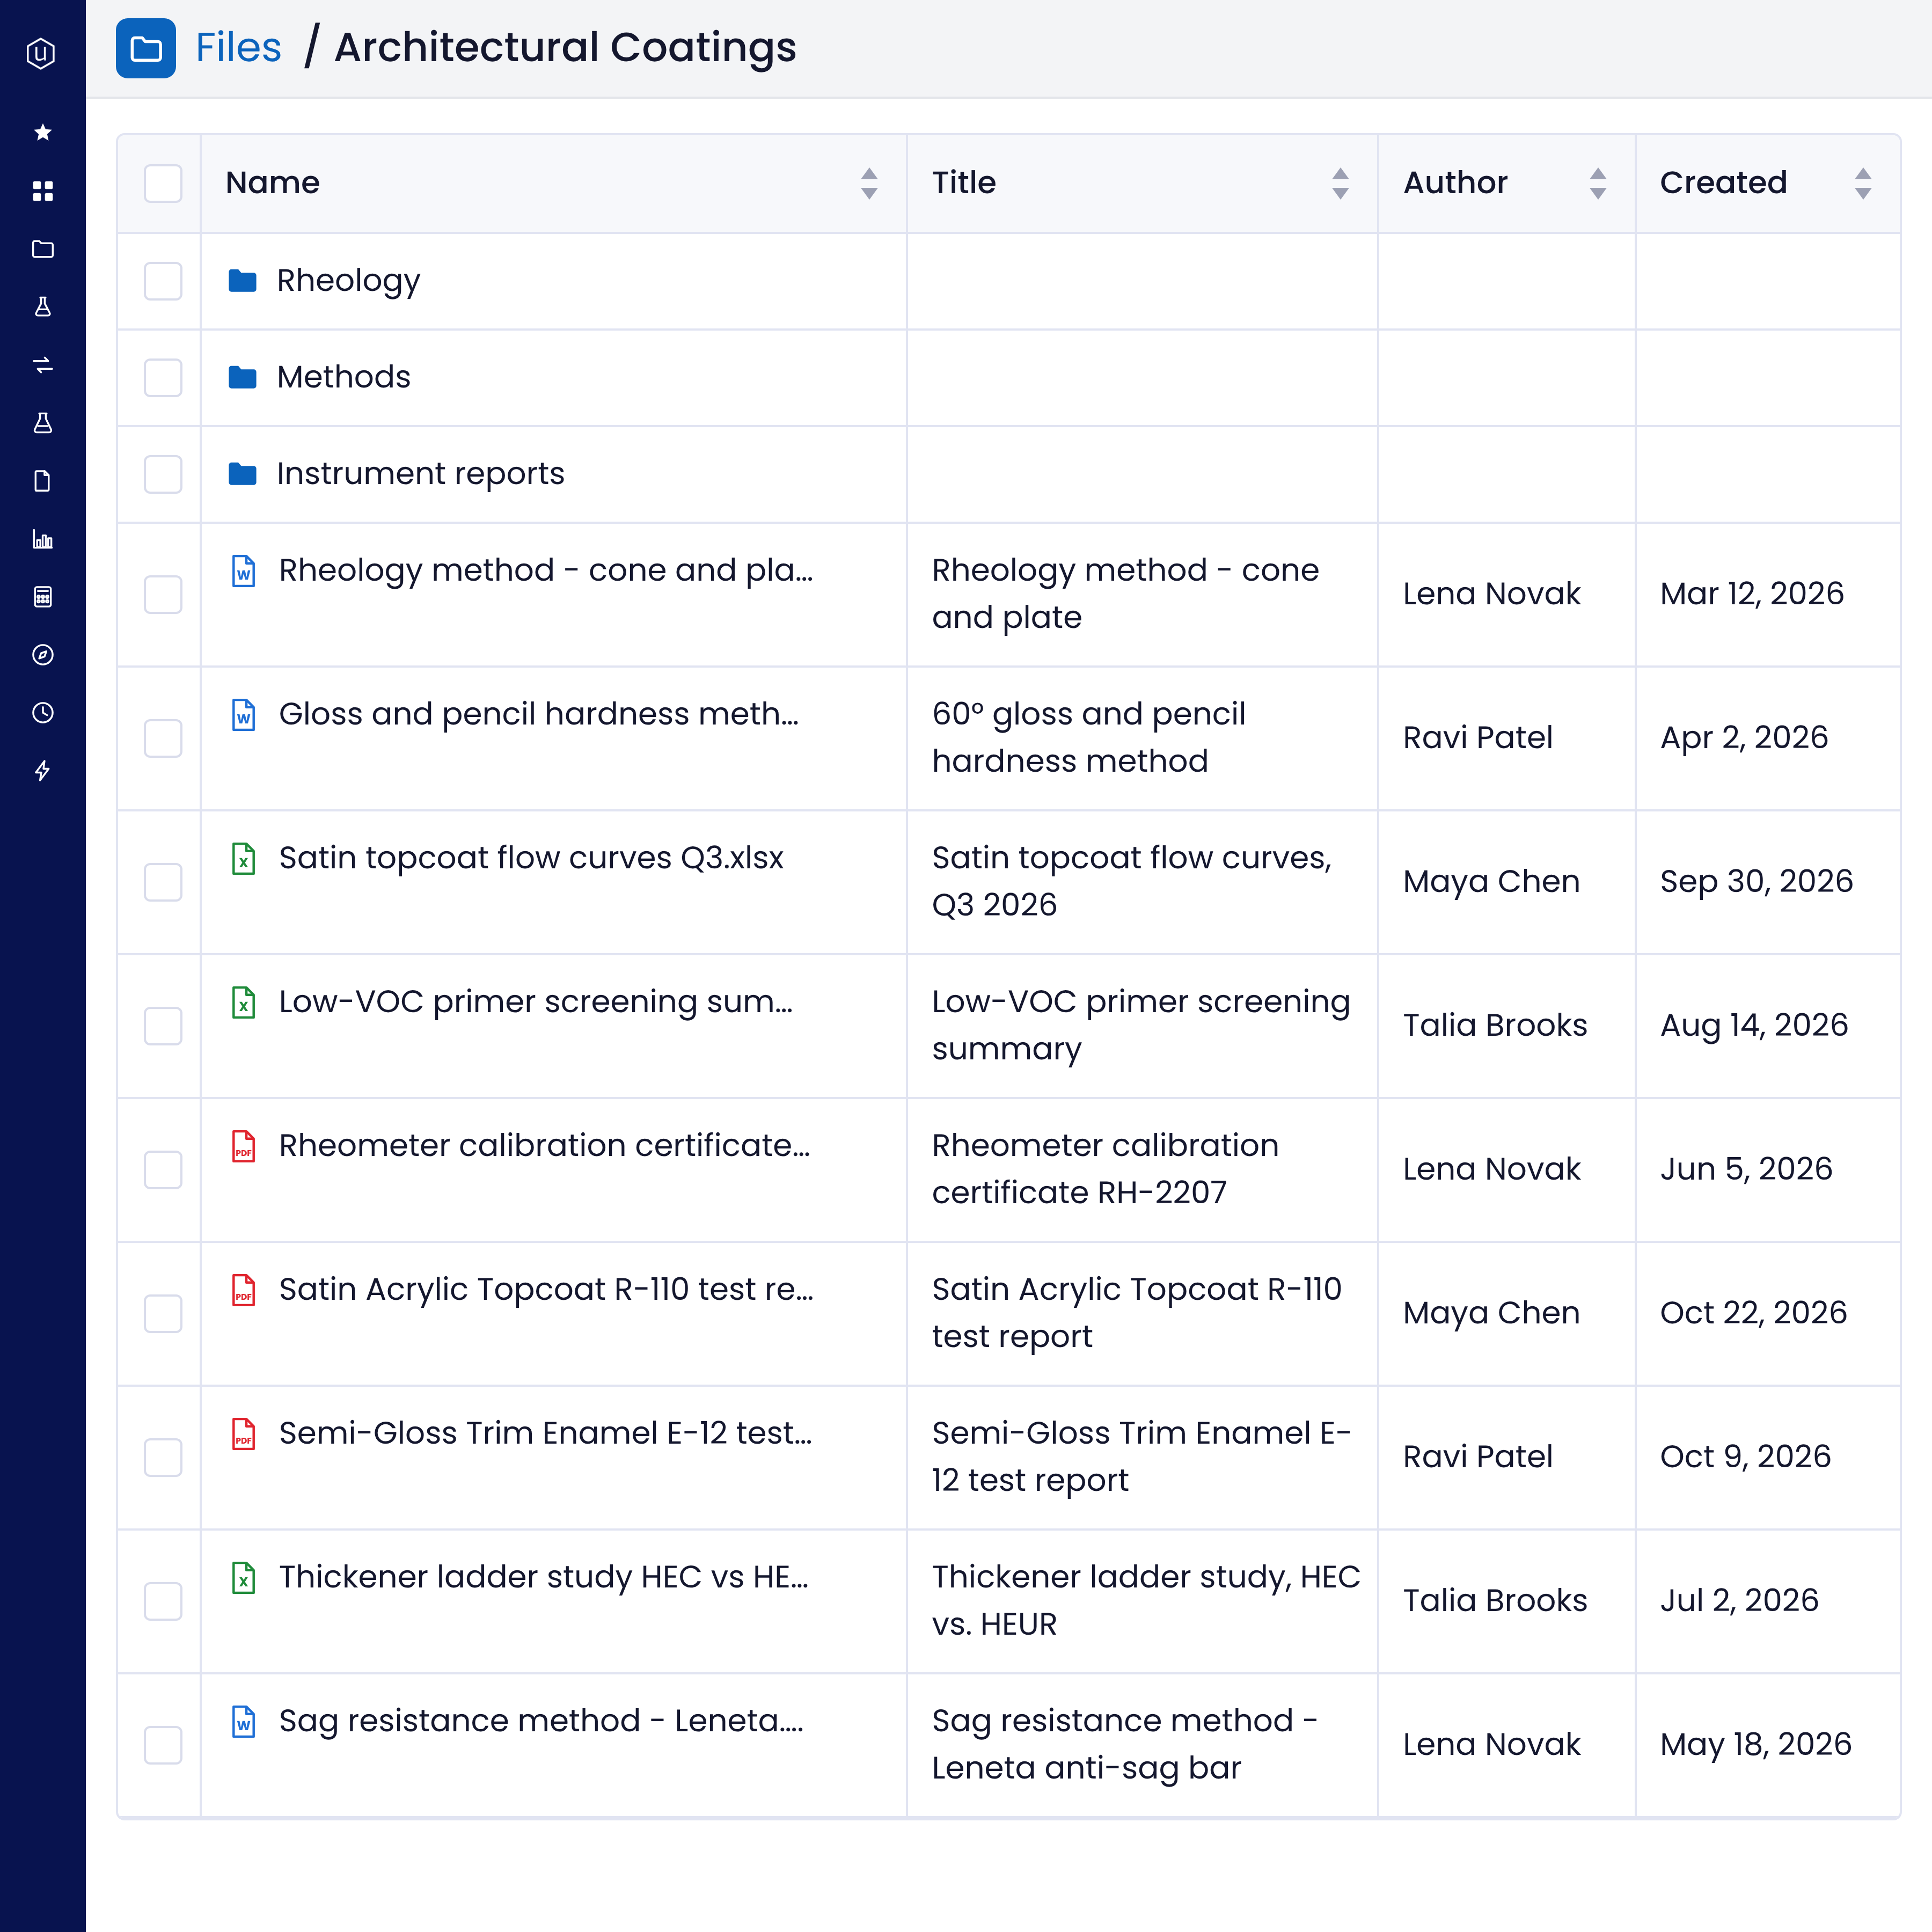1932x1932 pixels.
Task: Open the star favorites icon in sidebar
Action: (x=42, y=132)
